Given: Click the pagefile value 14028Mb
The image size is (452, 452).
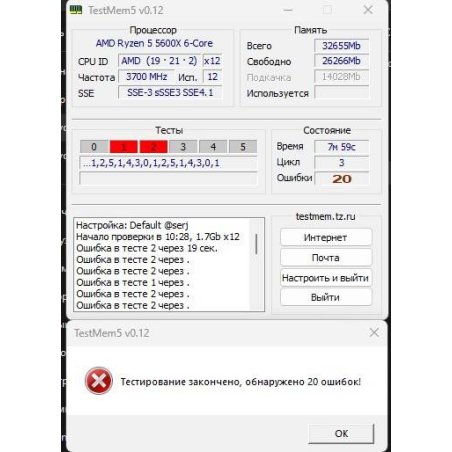Looking at the screenshot, I should point(341,77).
